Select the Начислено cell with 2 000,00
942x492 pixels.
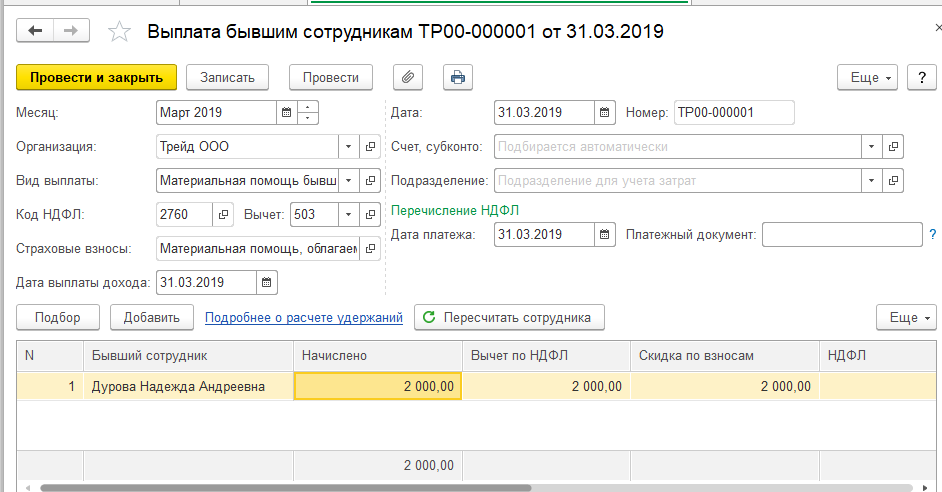point(378,386)
